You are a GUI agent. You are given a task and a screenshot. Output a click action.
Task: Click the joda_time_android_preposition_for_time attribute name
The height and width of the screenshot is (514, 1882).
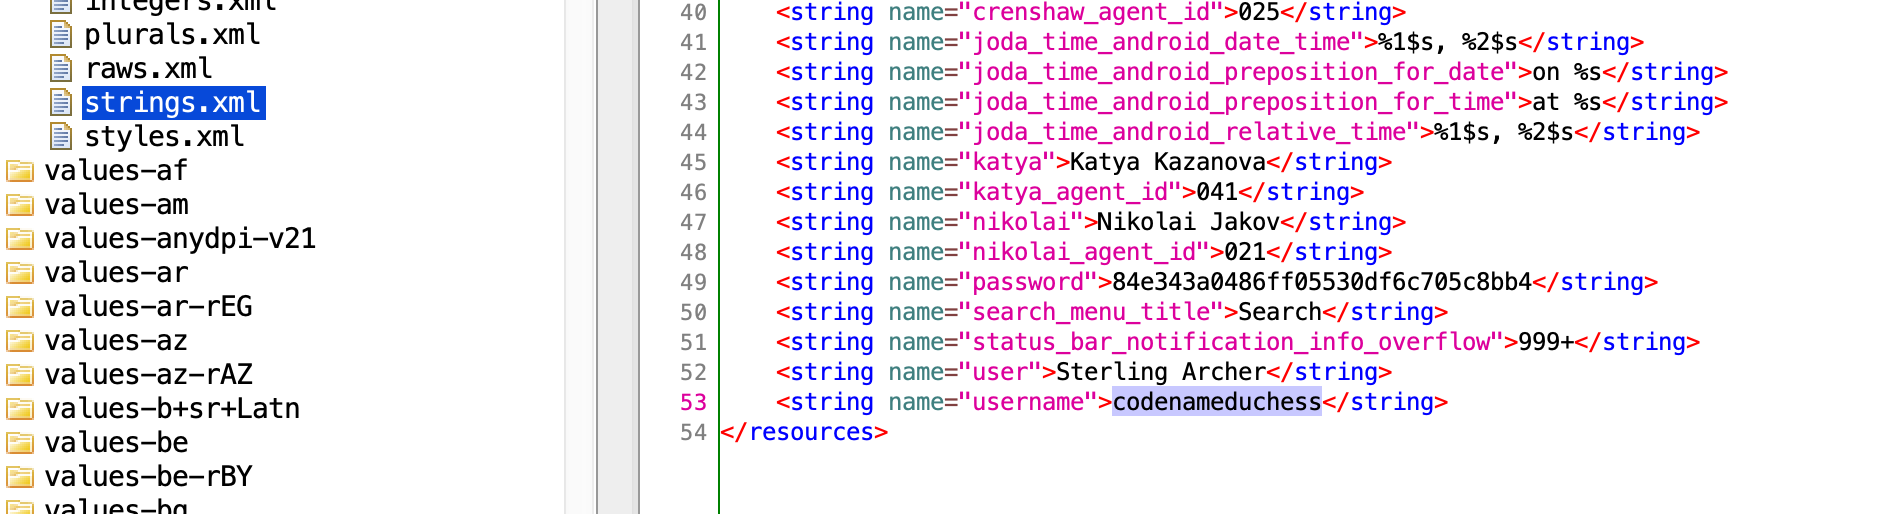pos(1238,103)
